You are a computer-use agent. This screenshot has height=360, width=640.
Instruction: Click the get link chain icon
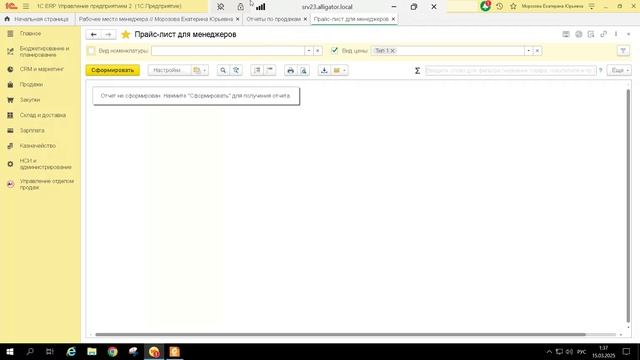pos(603,35)
